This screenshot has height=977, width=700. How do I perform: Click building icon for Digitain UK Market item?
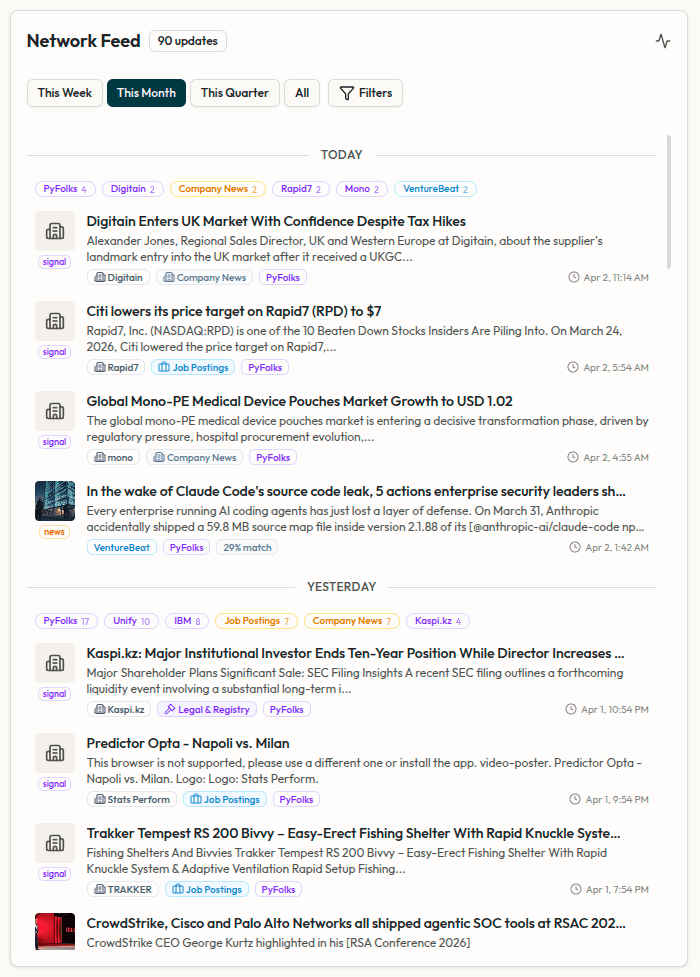(55, 231)
